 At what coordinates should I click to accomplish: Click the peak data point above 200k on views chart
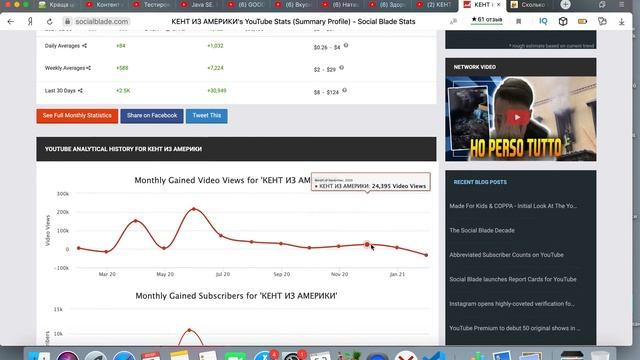pos(194,209)
